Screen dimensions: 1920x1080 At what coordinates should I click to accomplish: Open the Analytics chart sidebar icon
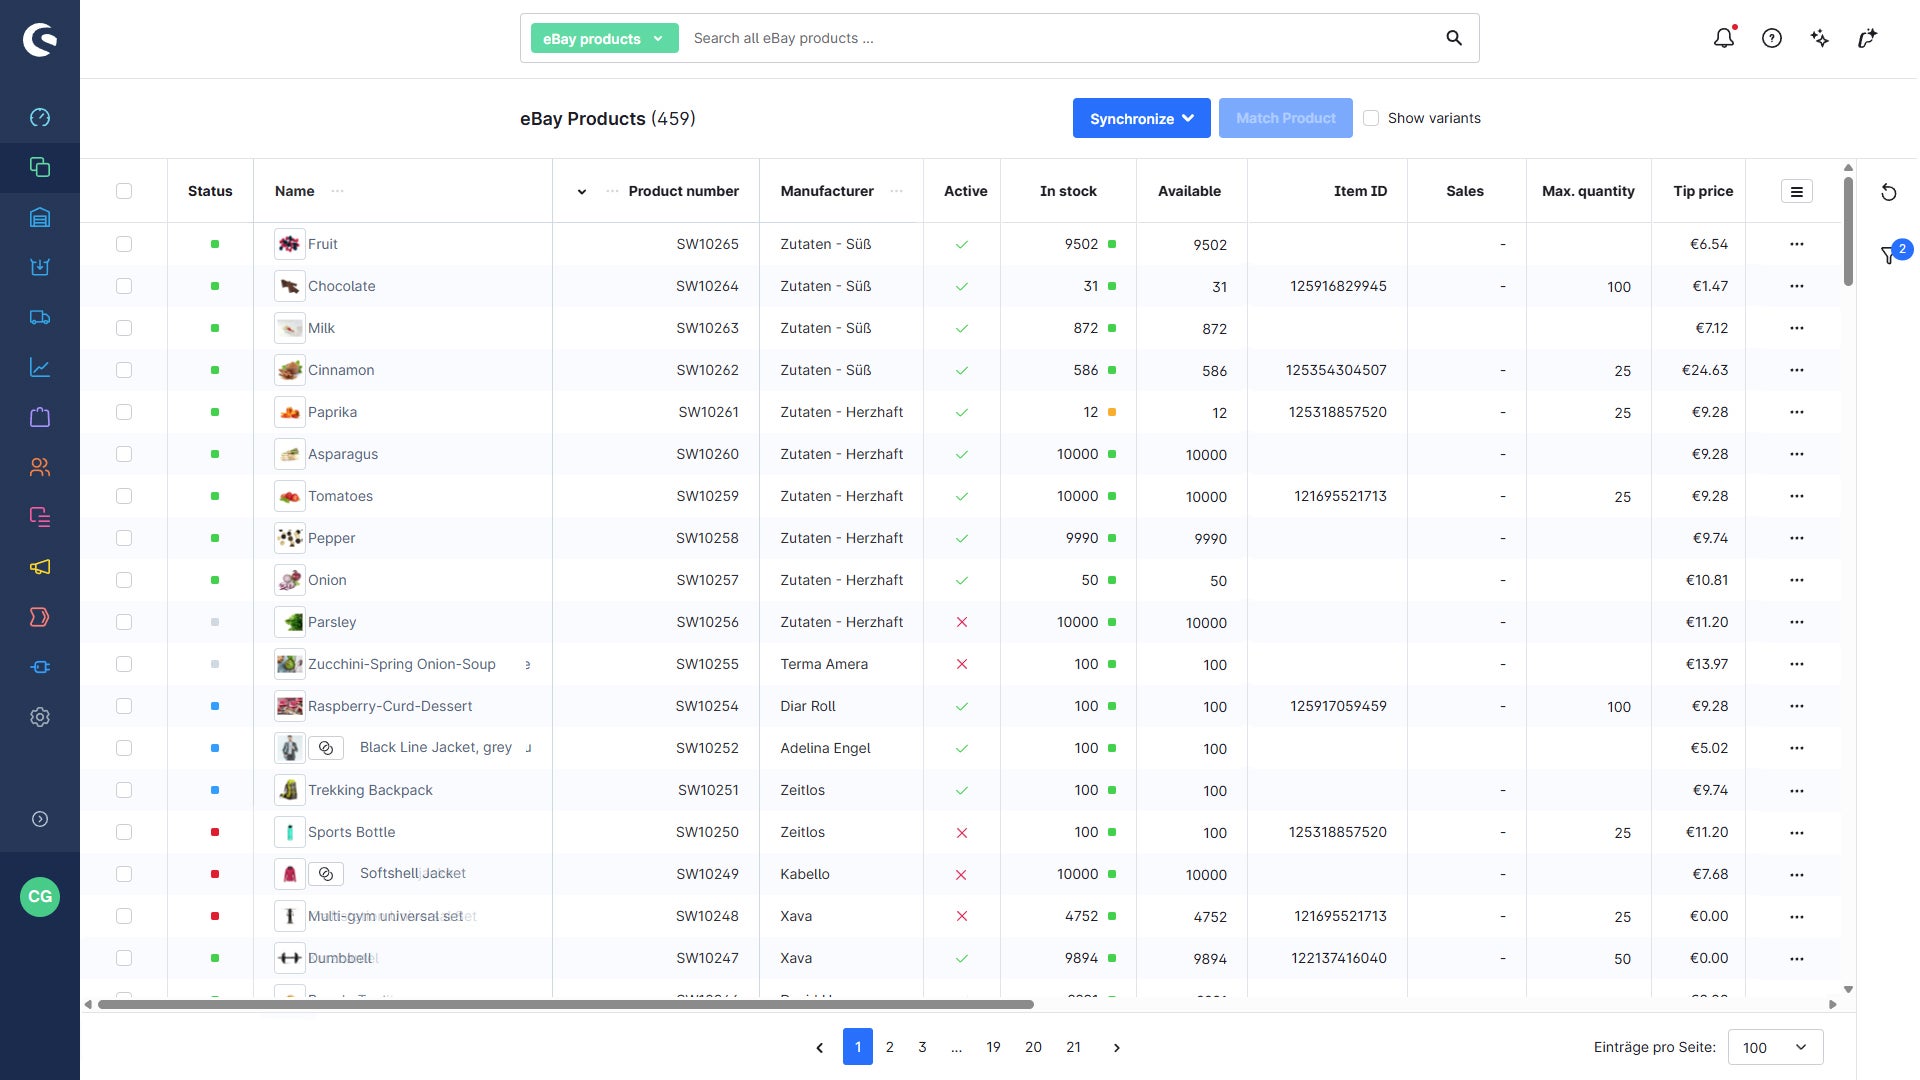coord(40,367)
